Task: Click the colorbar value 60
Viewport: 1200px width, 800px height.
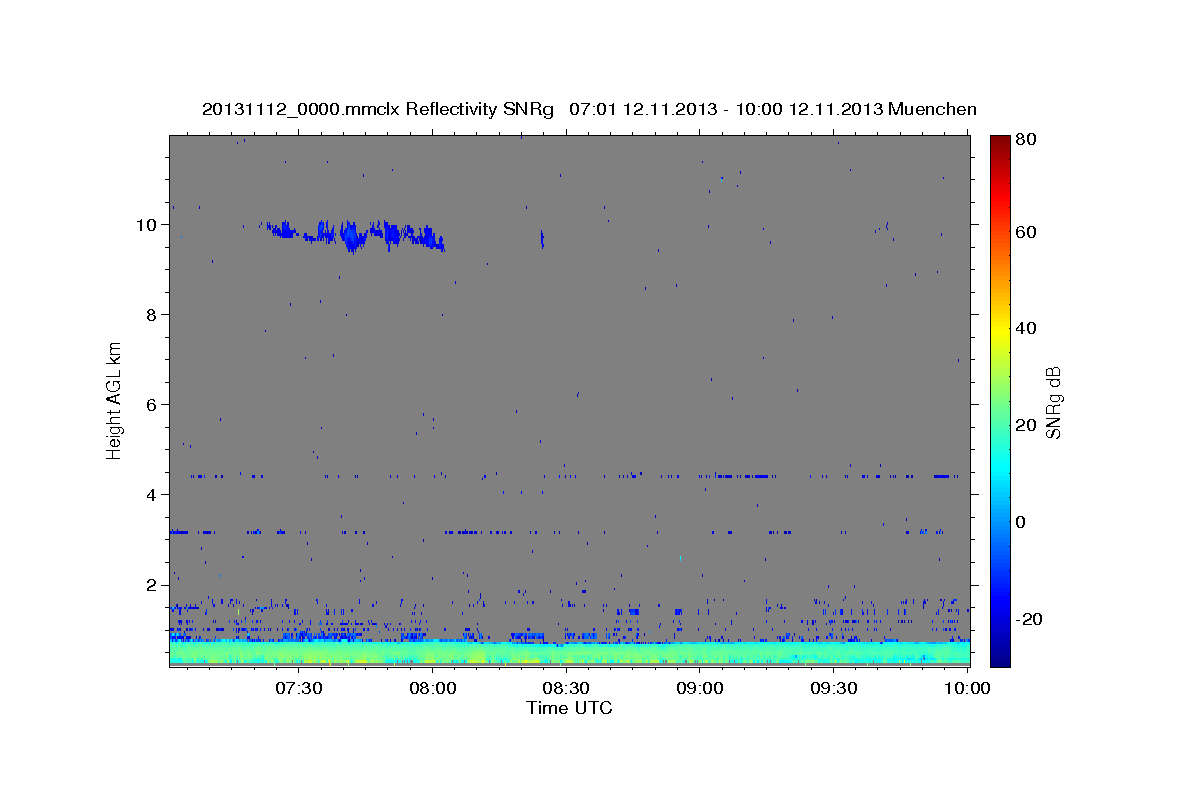Action: pos(1026,232)
